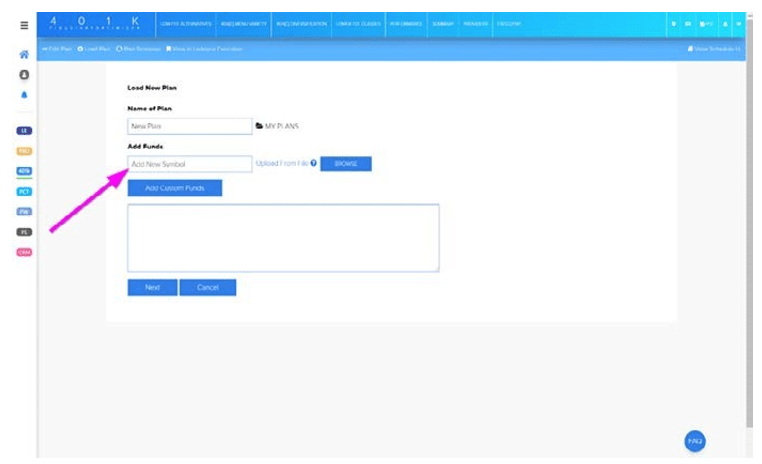Select the PCT badge in sidebar
Viewport: 762px width, 464px height.
tap(24, 191)
